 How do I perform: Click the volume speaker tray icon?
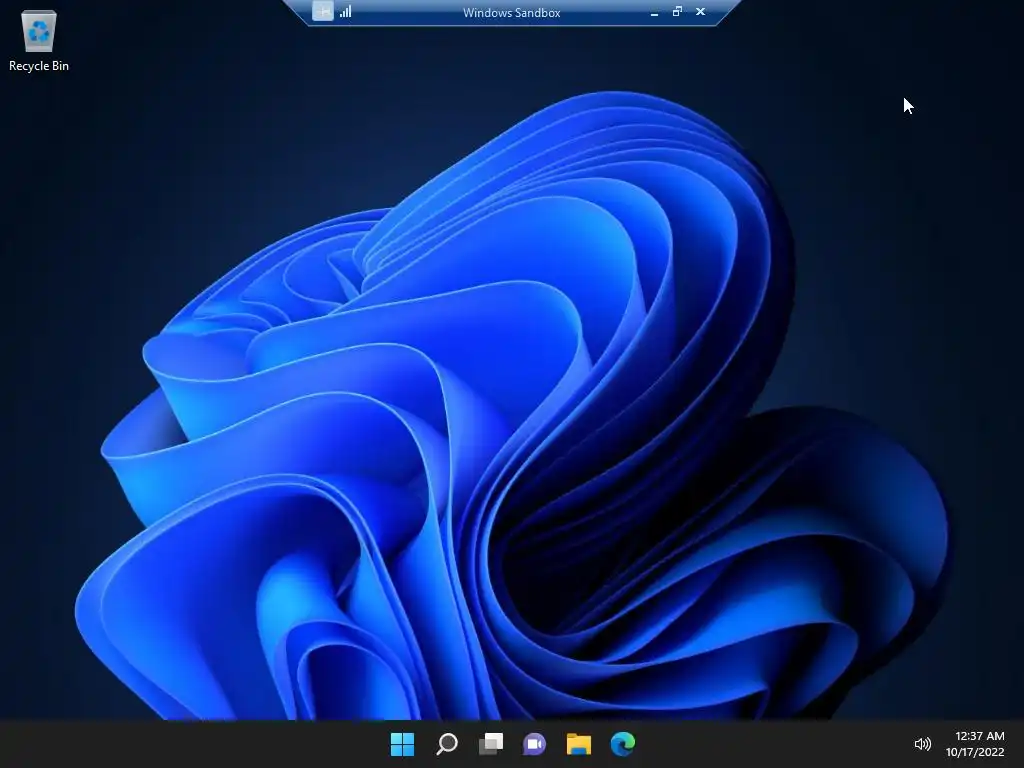(922, 744)
